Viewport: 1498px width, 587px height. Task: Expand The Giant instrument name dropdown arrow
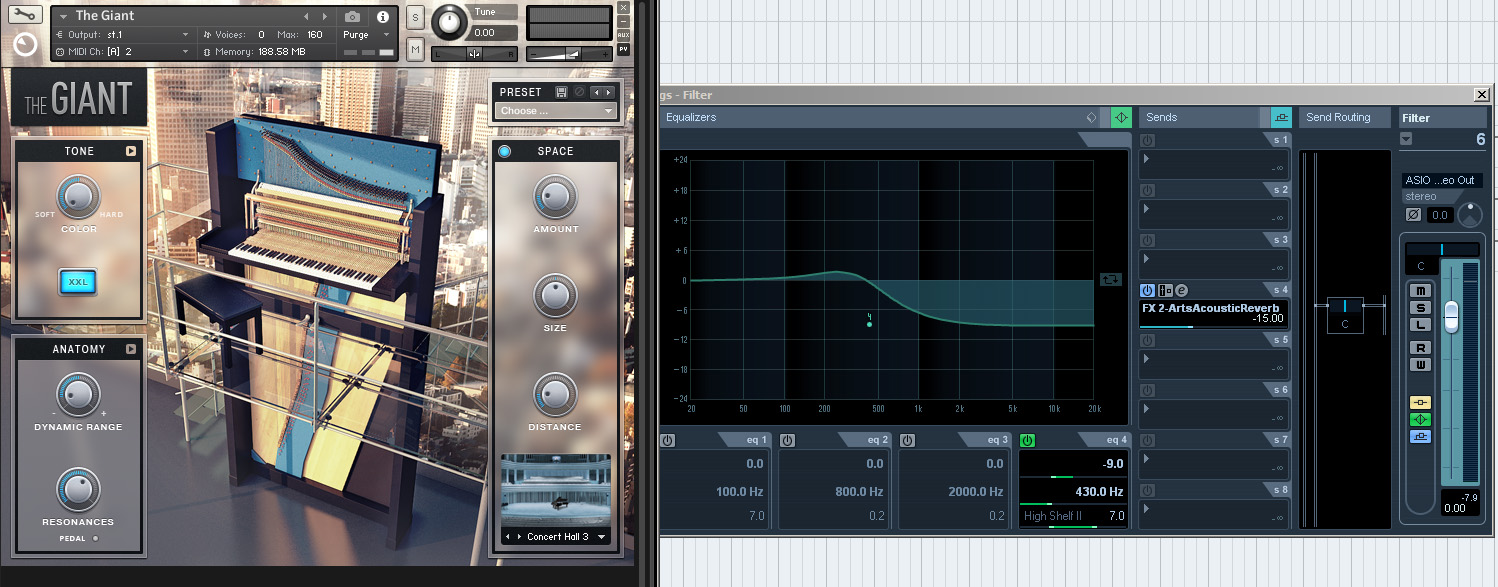pos(64,16)
